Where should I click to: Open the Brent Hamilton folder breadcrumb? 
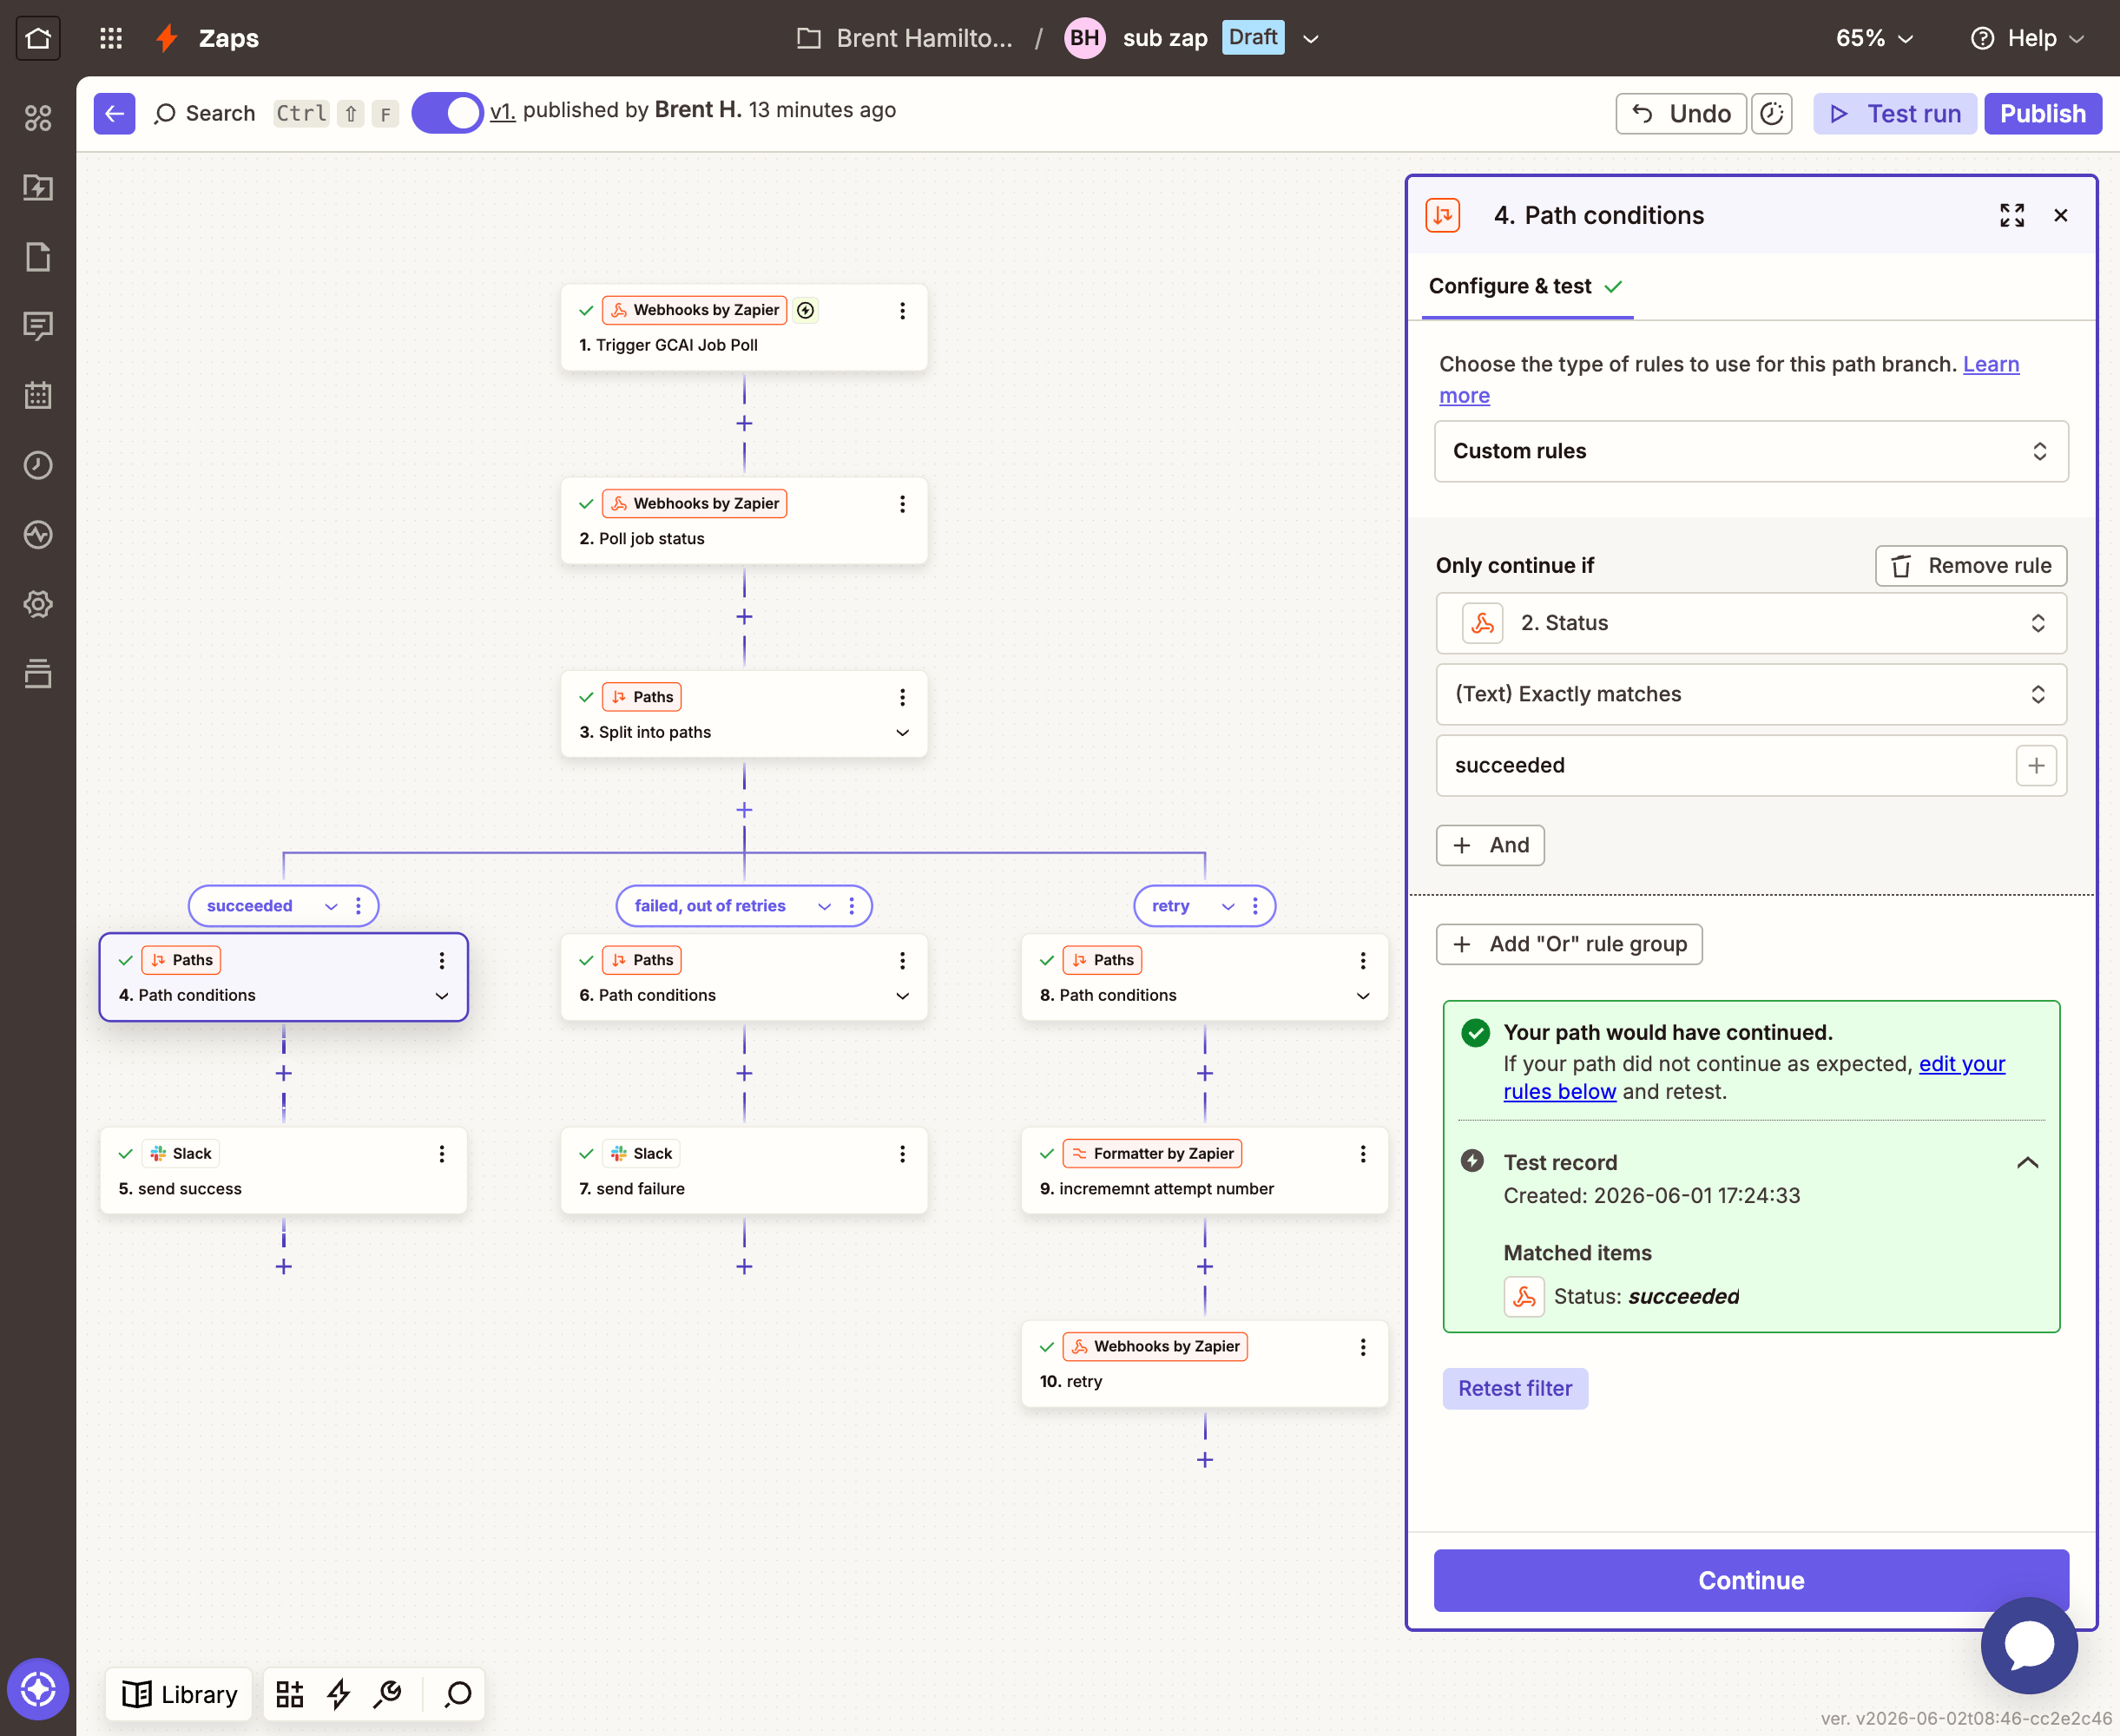[905, 38]
